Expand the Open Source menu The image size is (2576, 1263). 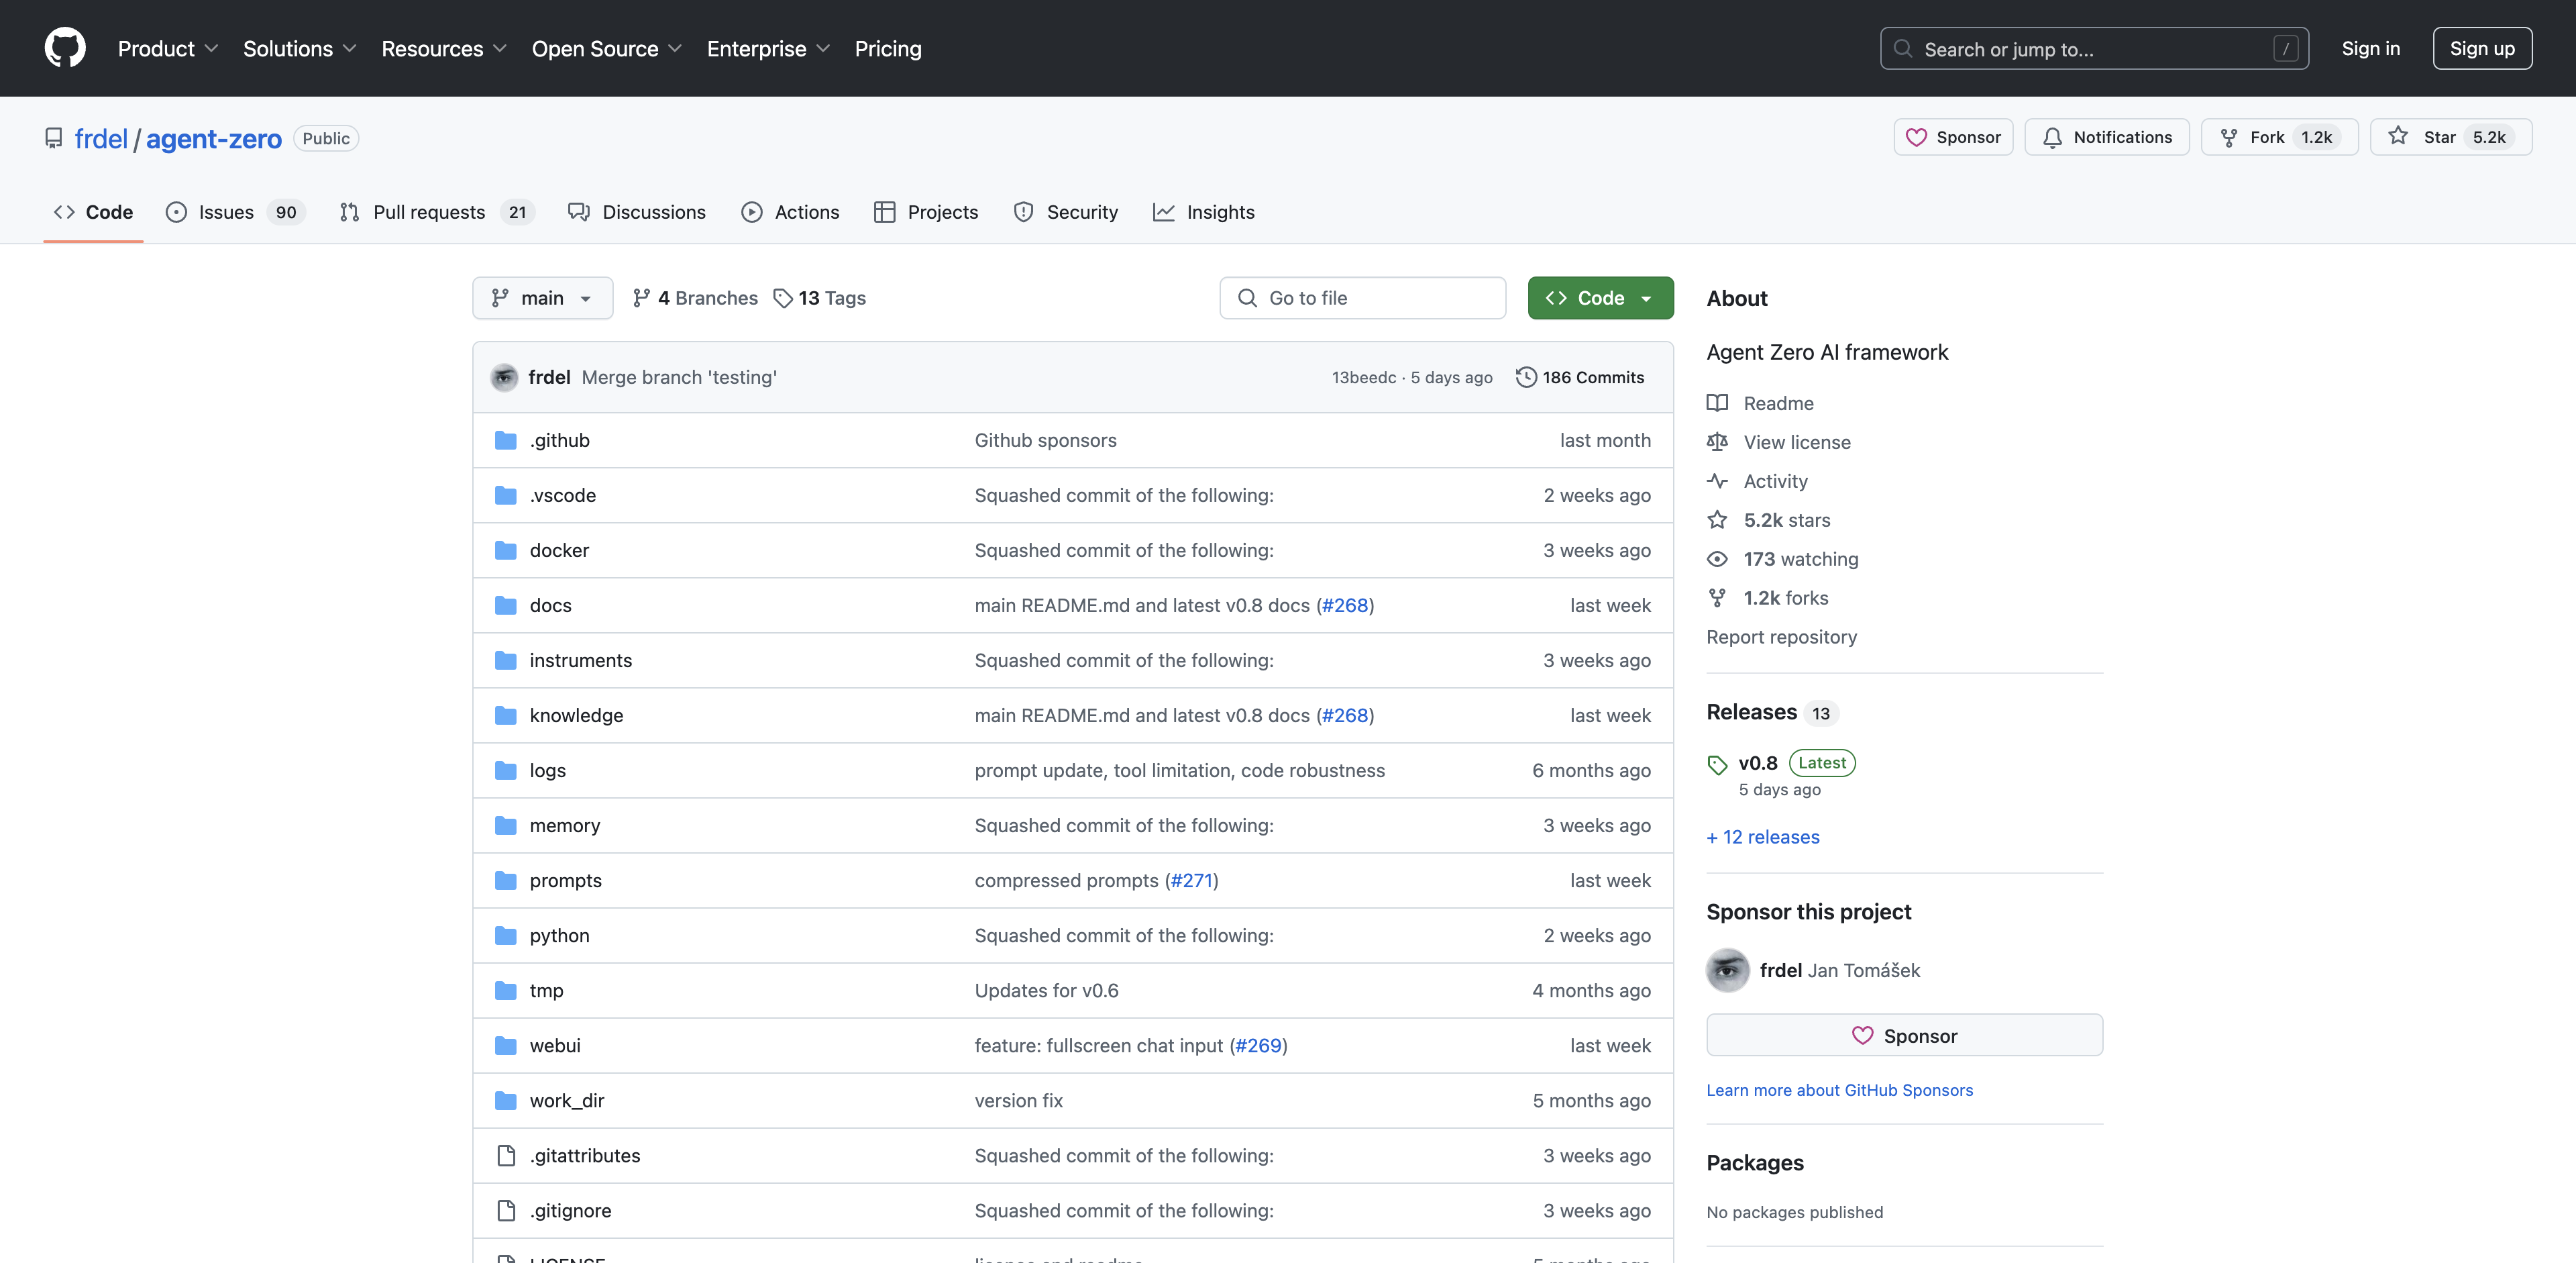(x=606, y=48)
